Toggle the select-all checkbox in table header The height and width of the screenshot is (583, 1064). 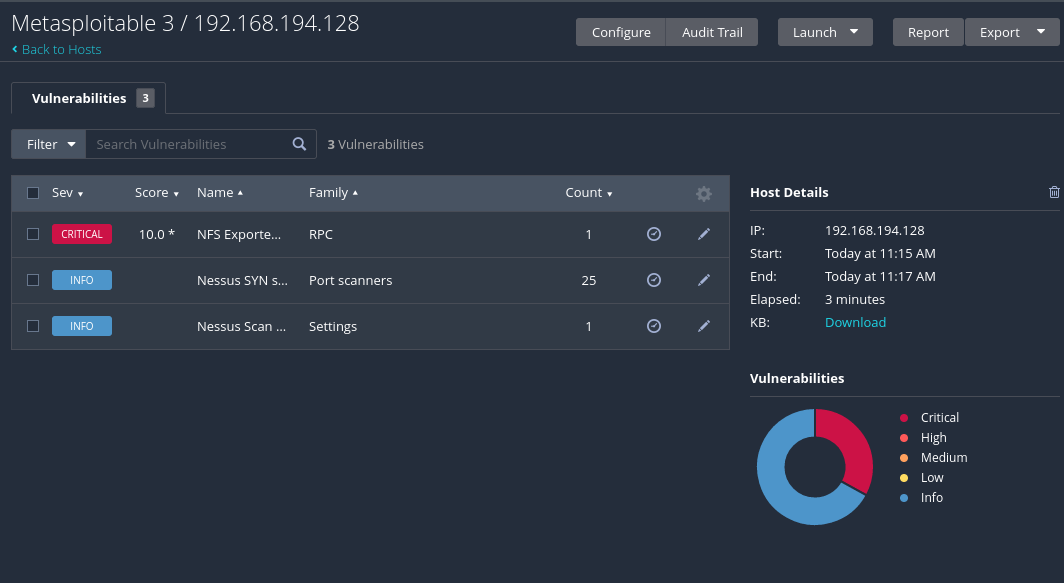[33, 193]
